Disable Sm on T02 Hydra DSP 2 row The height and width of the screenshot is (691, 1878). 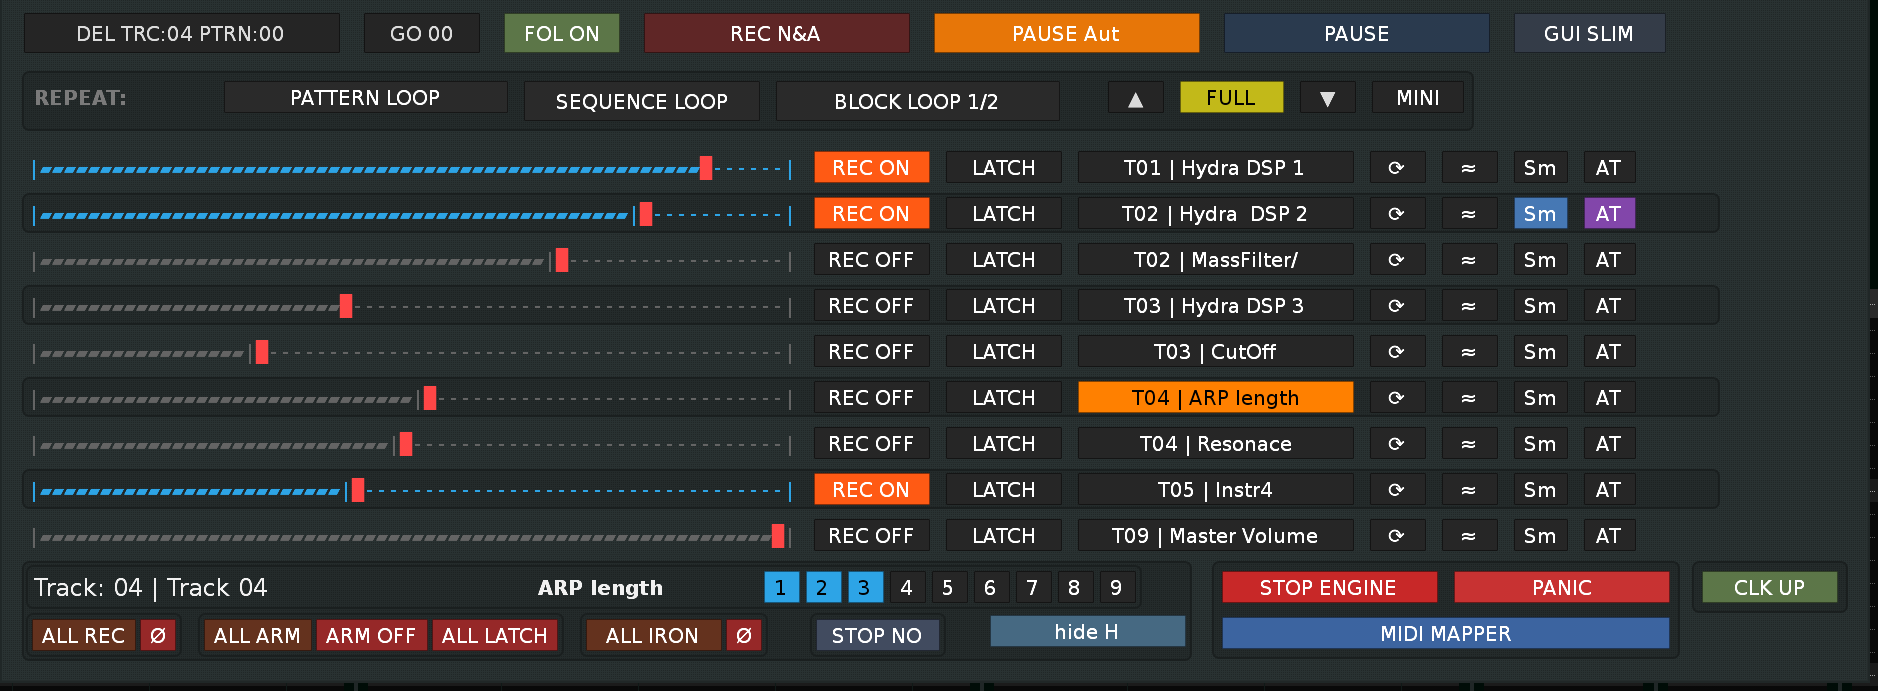(x=1540, y=214)
